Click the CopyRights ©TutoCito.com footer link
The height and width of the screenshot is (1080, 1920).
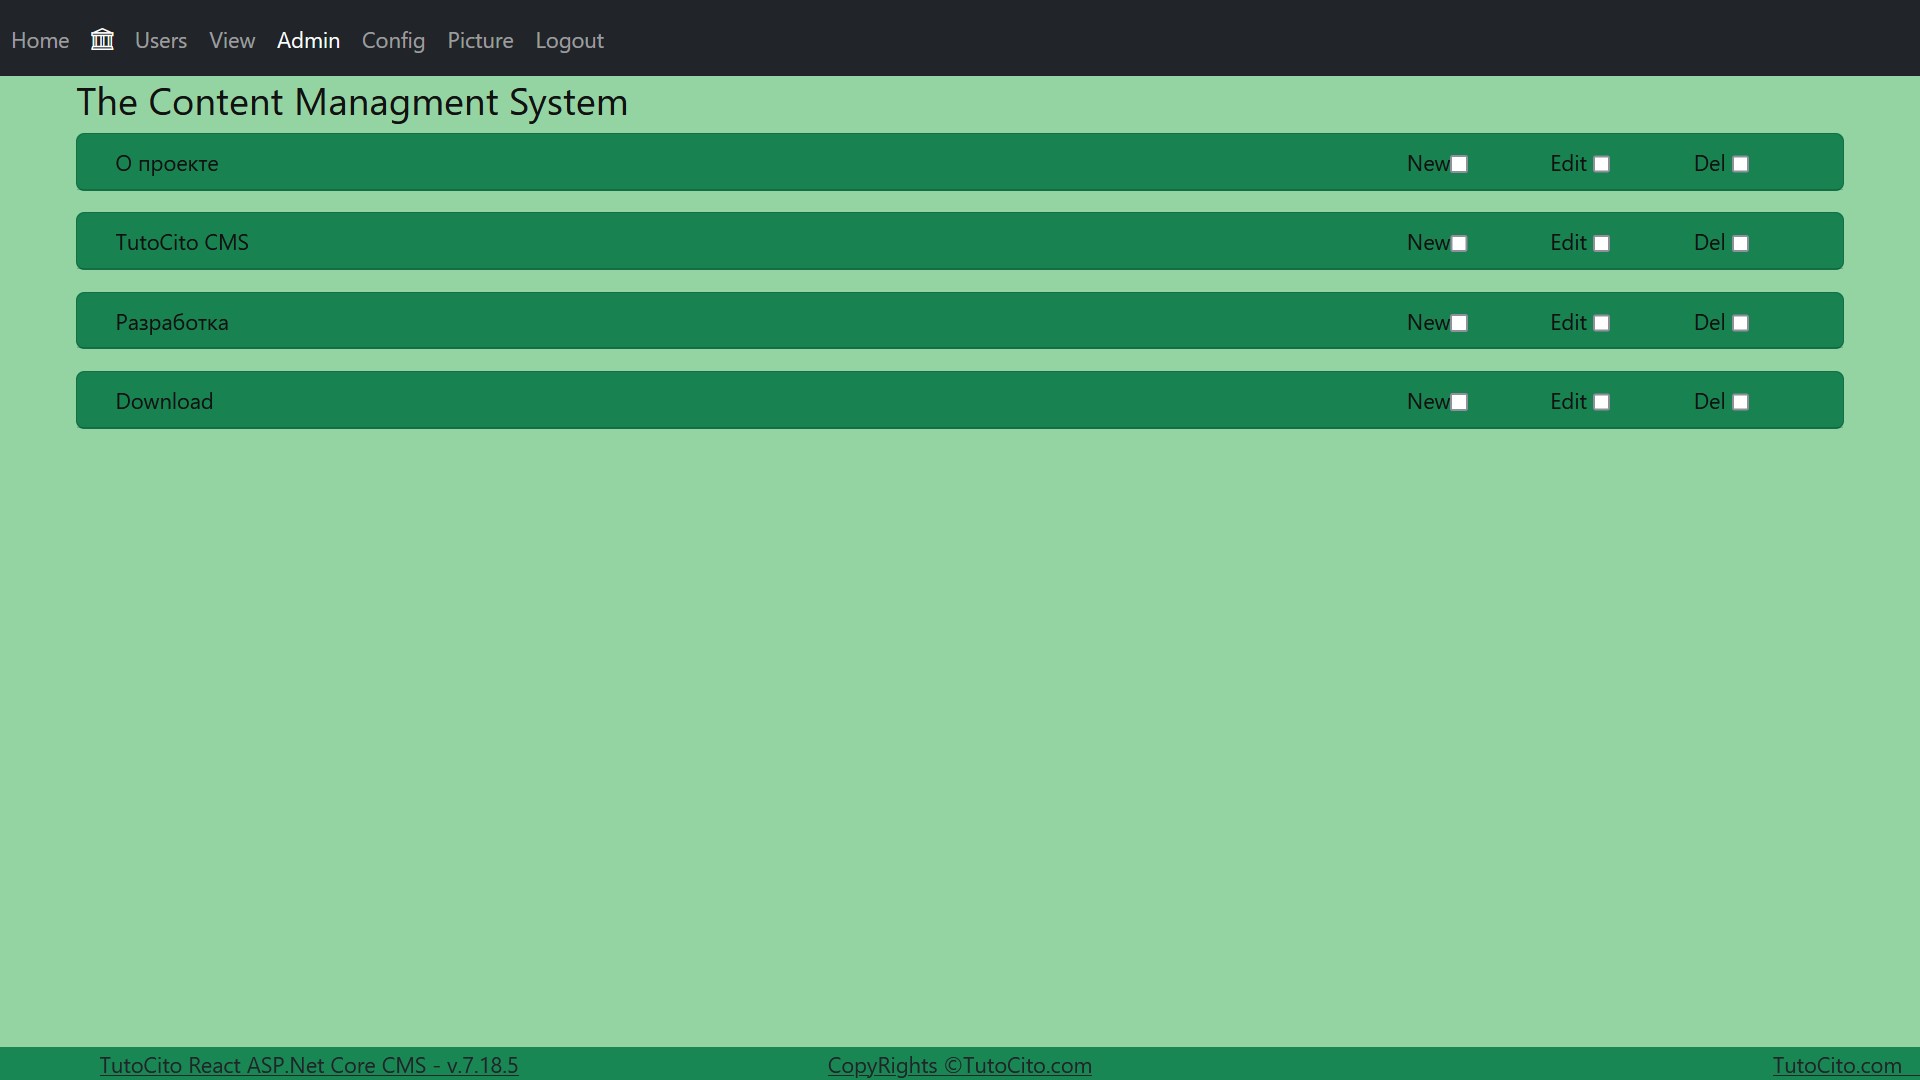959,1065
